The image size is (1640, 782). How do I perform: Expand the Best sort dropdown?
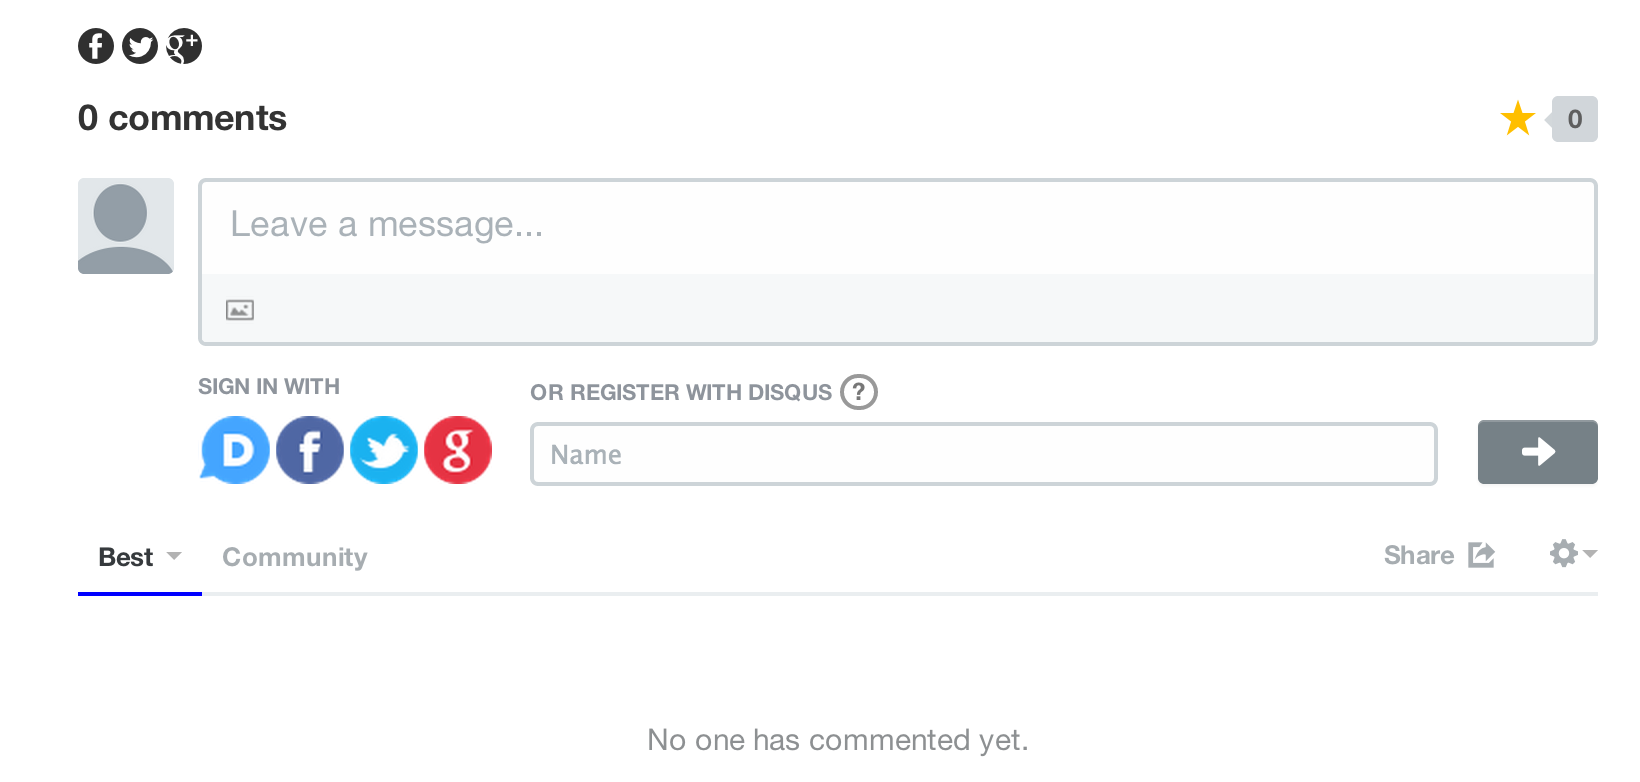(x=140, y=557)
